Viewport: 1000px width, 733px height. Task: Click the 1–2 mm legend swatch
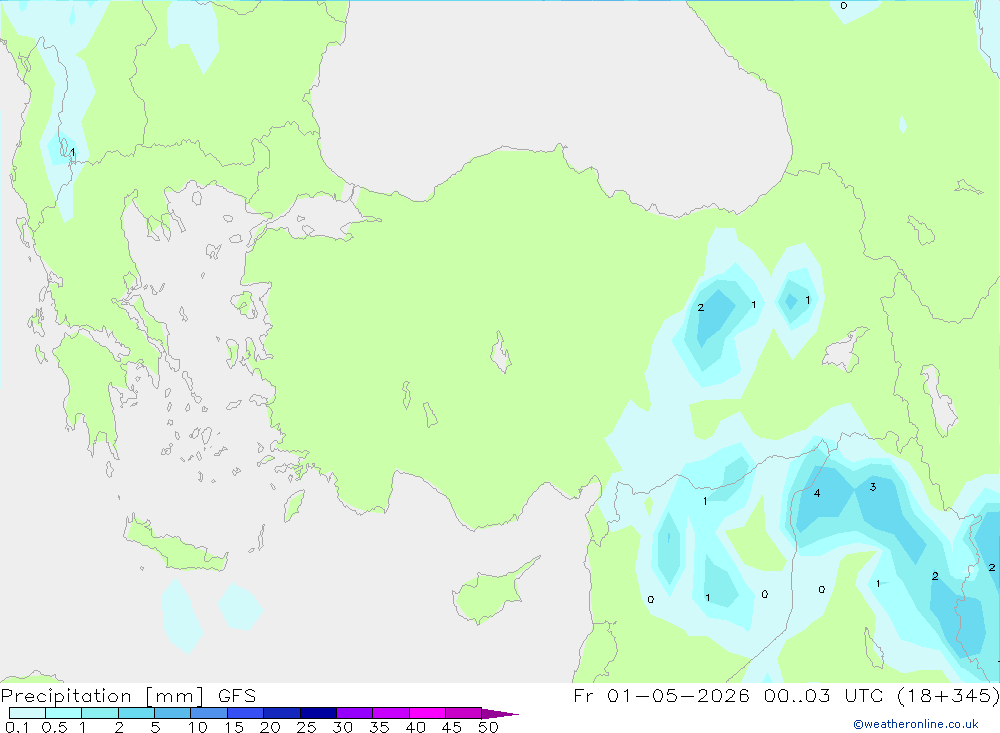(x=100, y=713)
